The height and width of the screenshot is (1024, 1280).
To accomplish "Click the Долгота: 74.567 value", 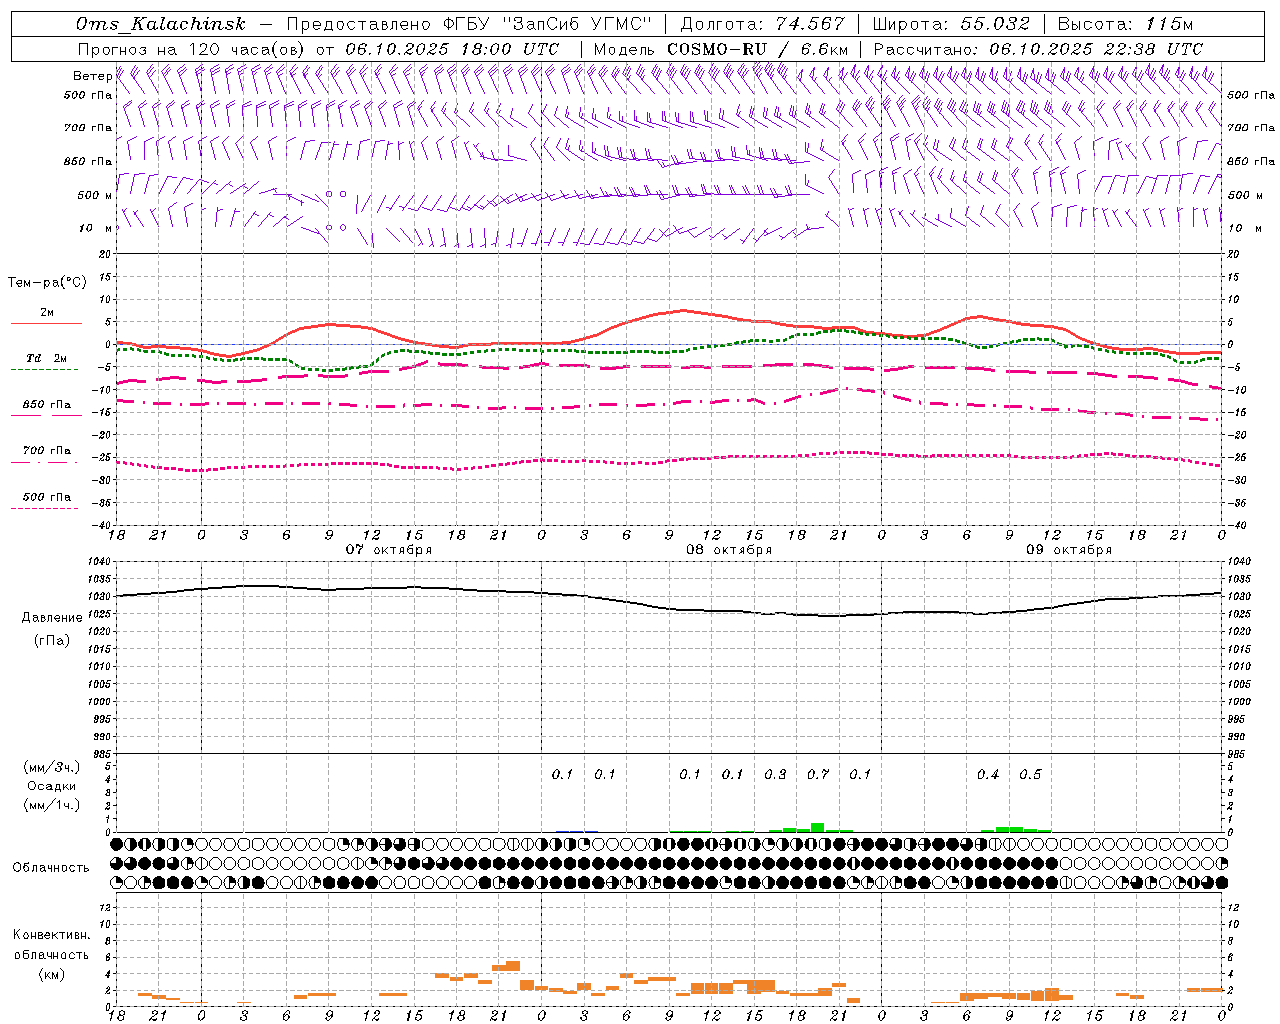I will pos(762,24).
